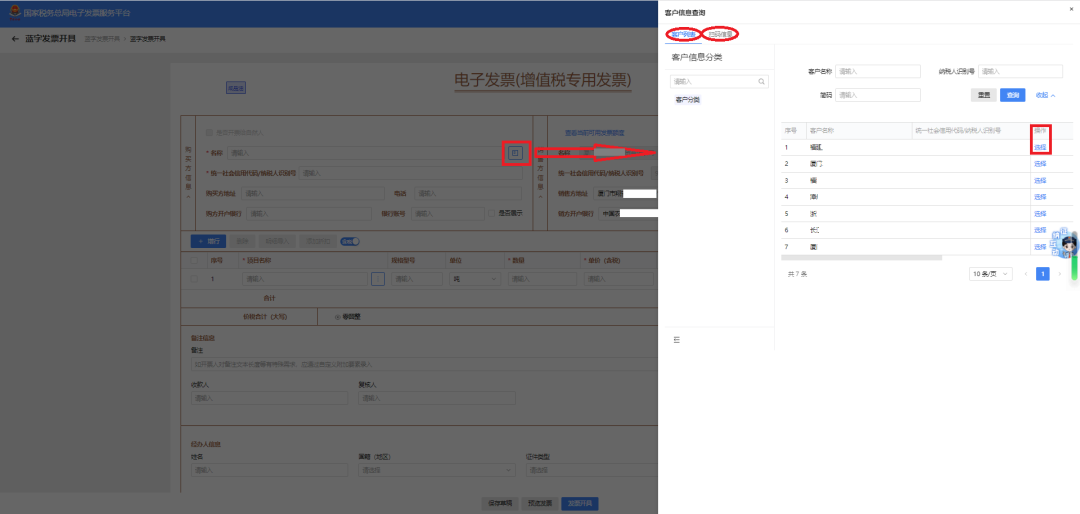Image resolution: width=1080 pixels, height=514 pixels.
Task: Focus the 银行账号 input
Action: point(448,214)
